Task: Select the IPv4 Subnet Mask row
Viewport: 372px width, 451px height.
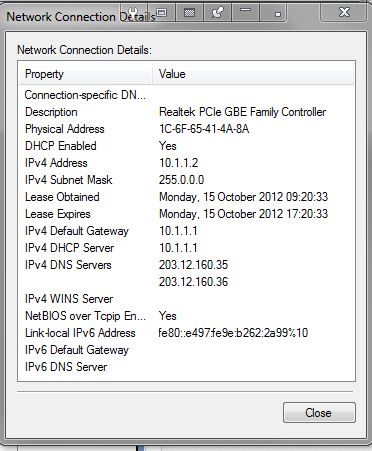Action: (x=186, y=180)
